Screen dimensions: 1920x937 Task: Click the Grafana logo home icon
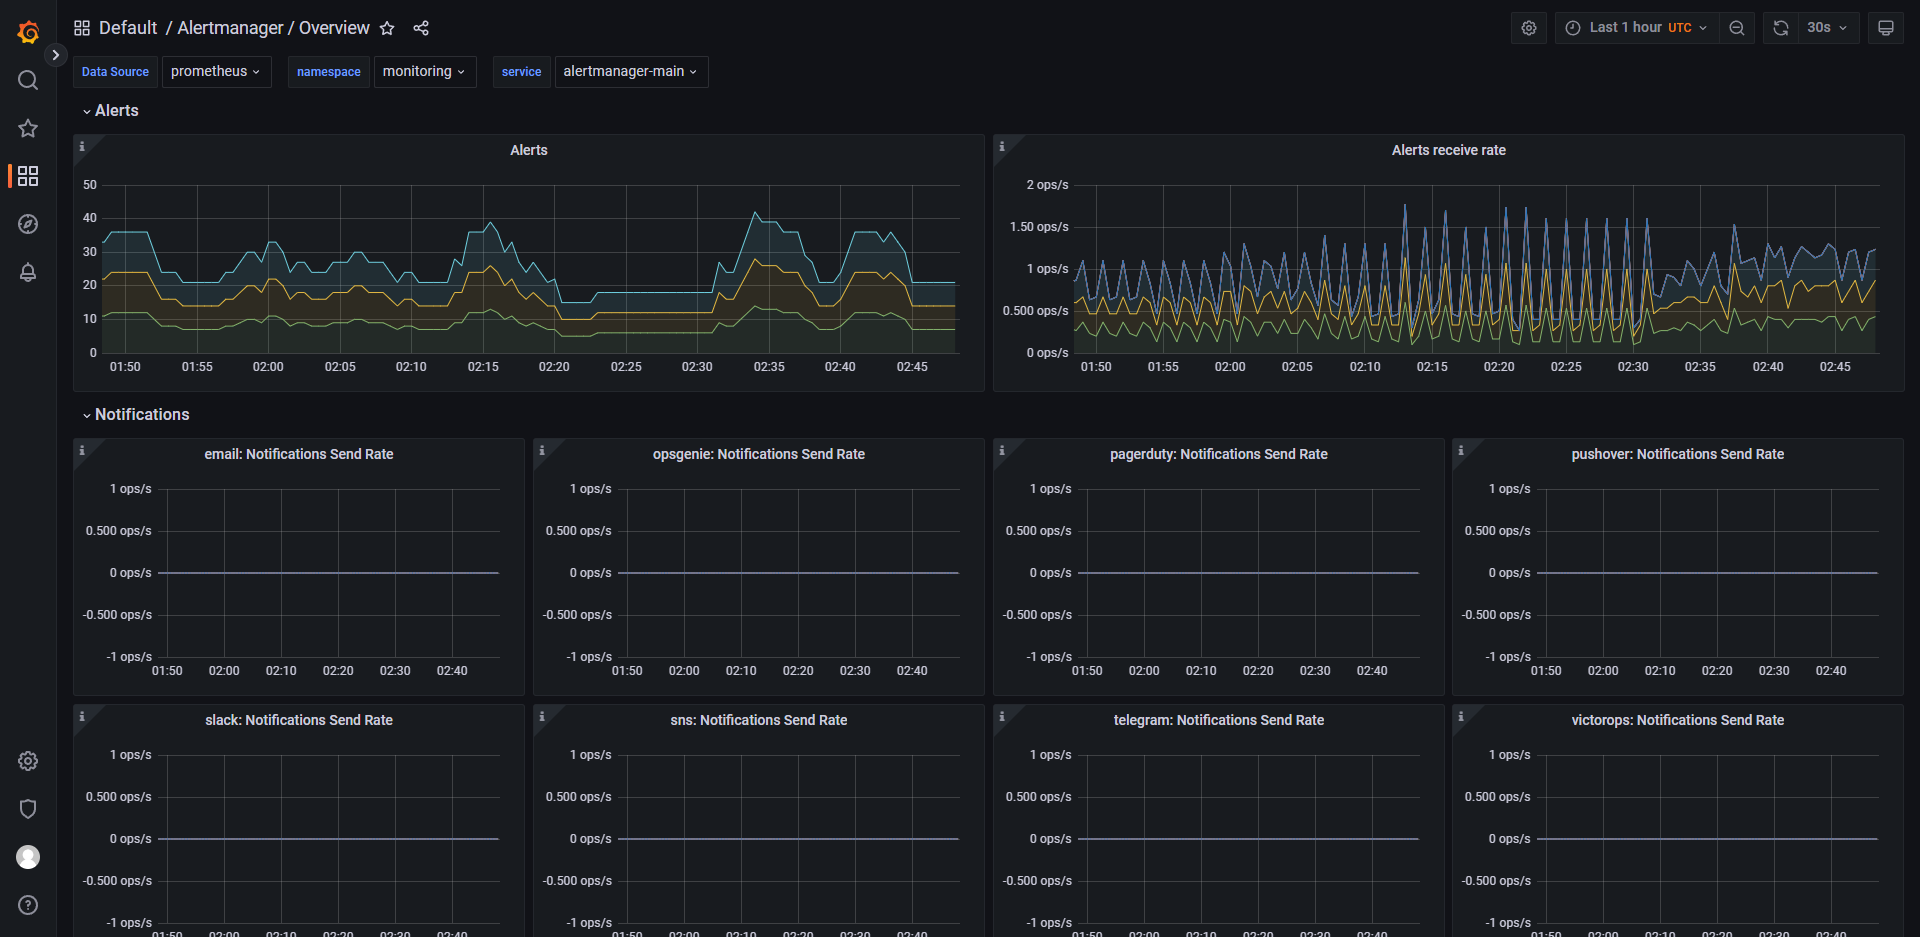click(x=28, y=32)
